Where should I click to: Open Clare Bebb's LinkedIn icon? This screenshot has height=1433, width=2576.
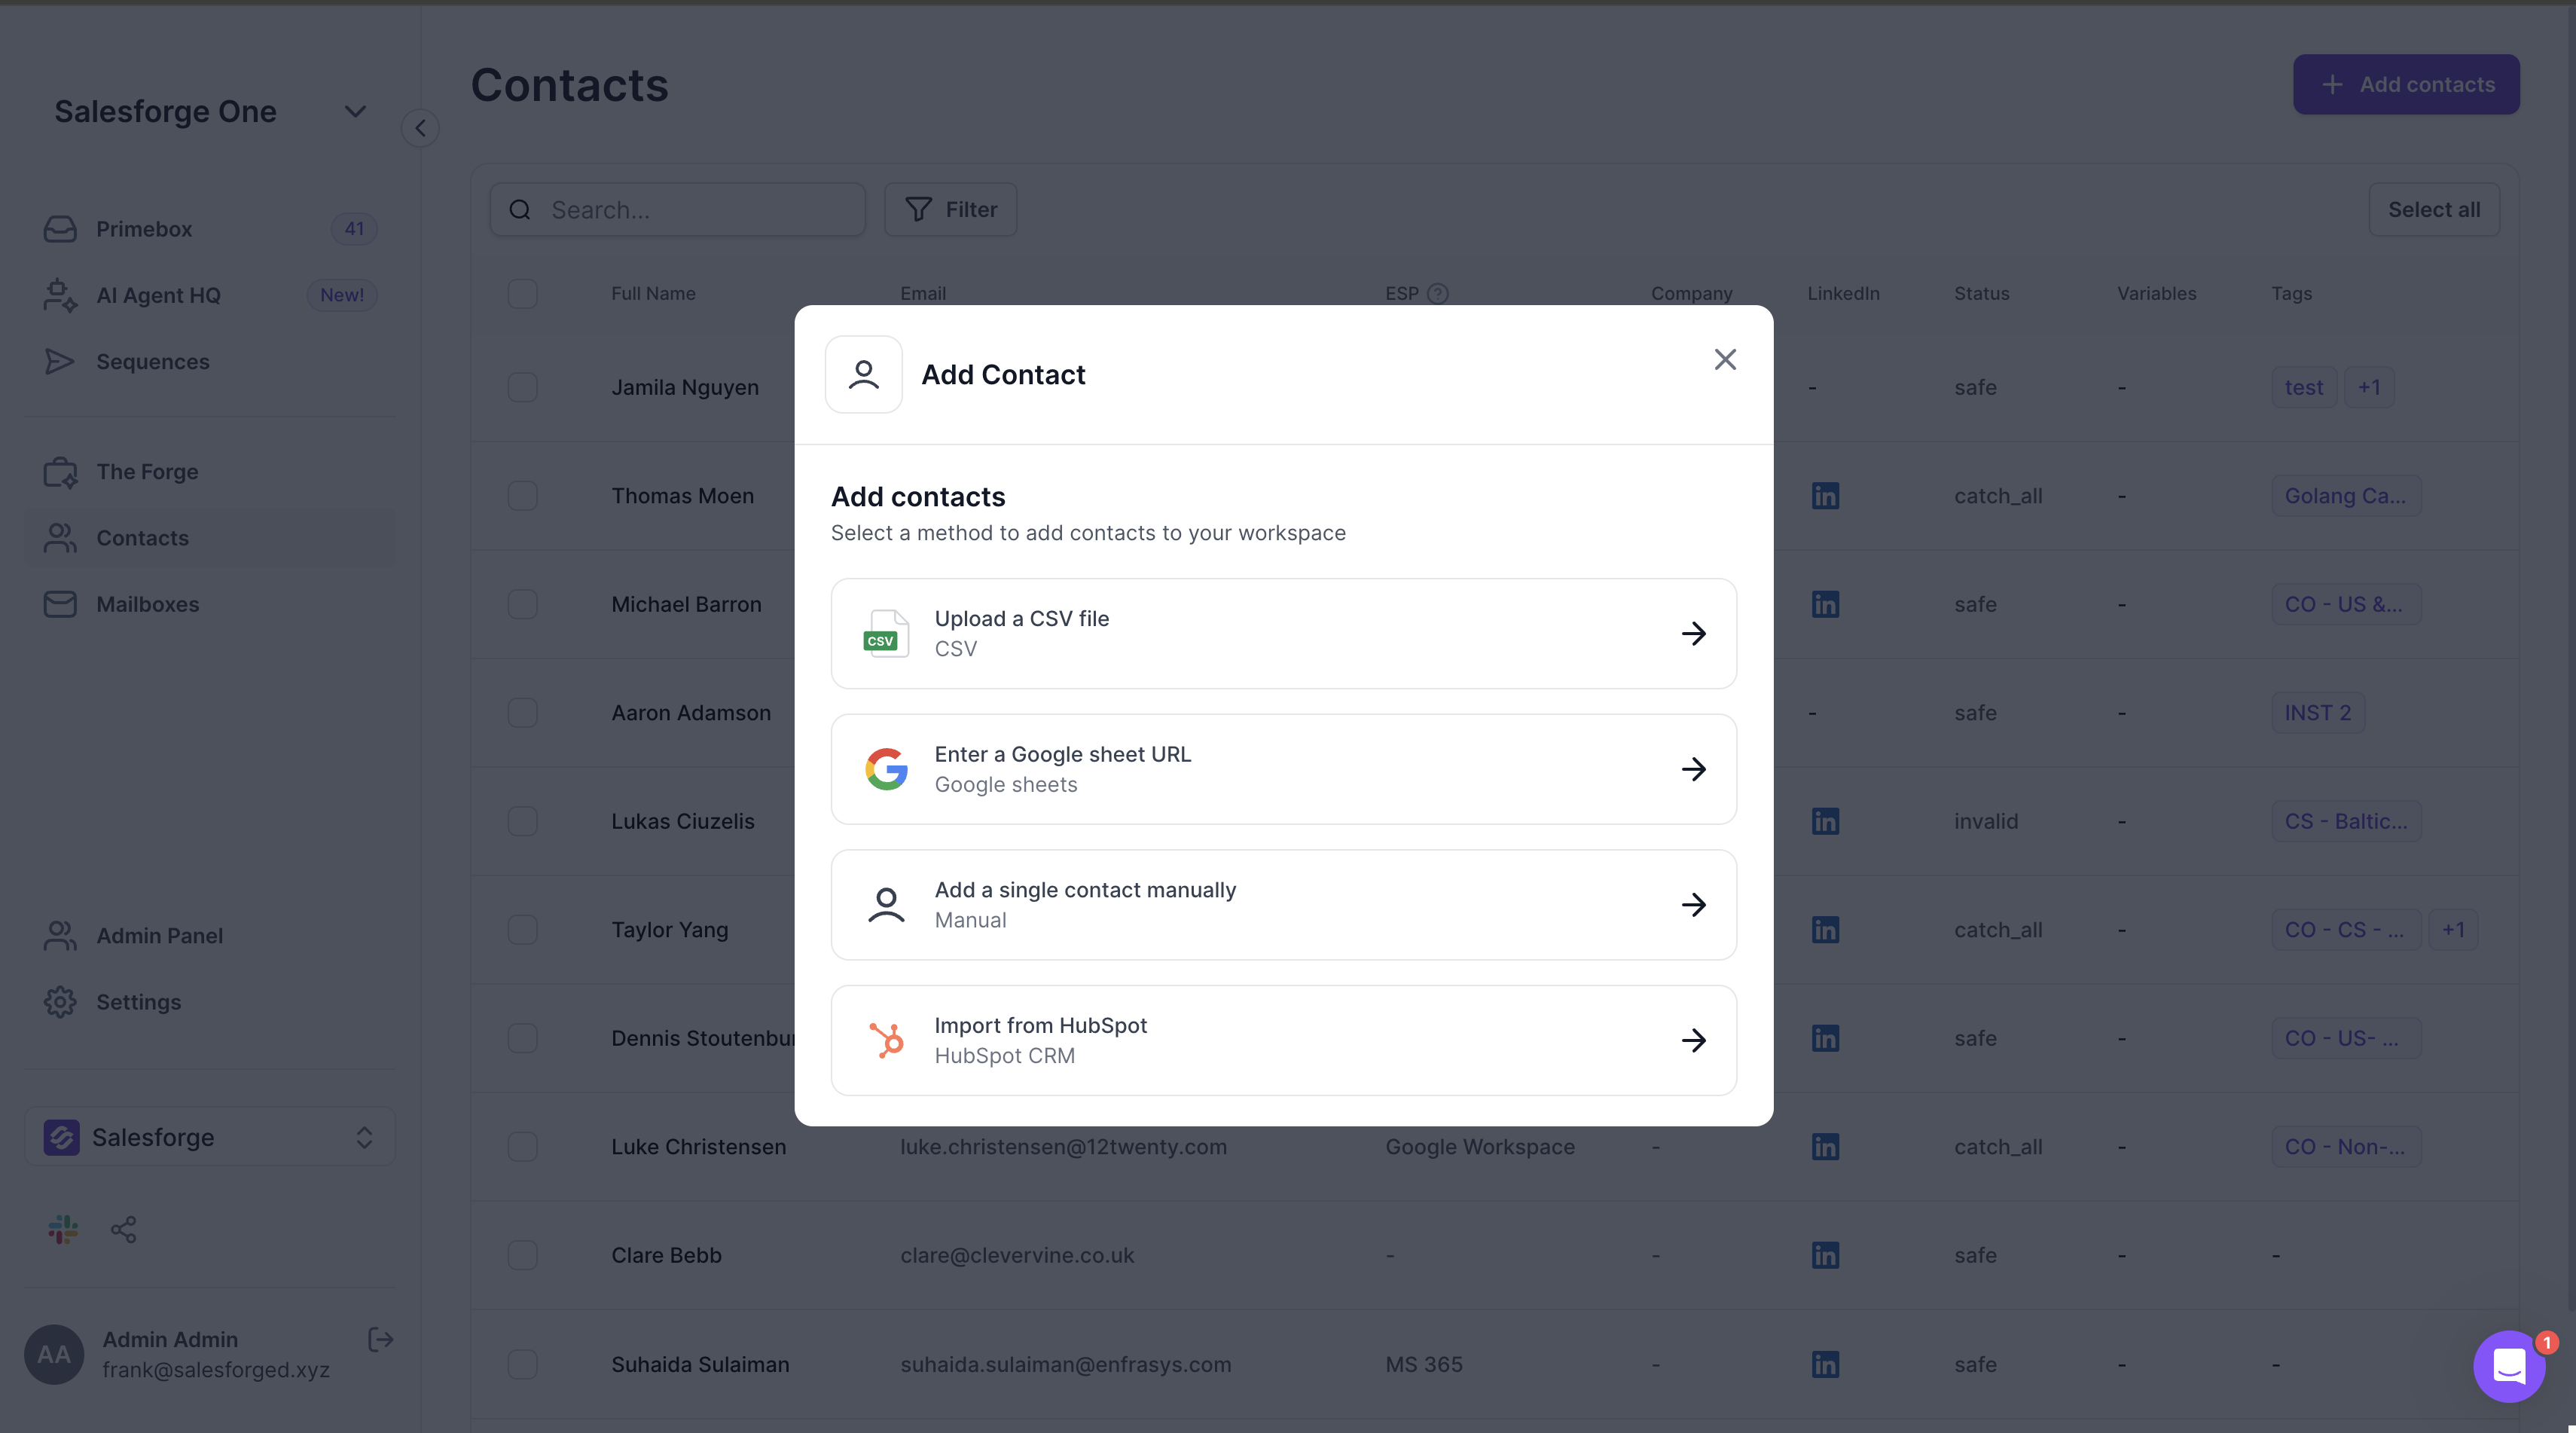[x=1825, y=1255]
